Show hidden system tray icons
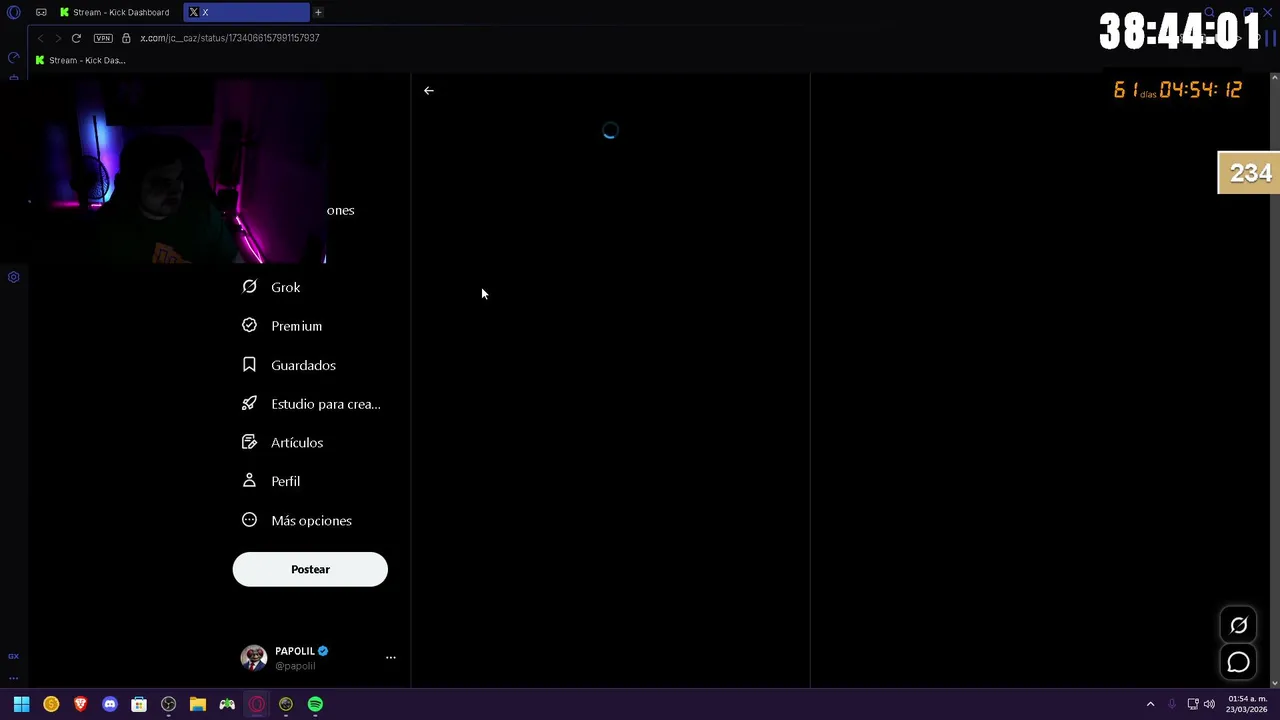 point(1150,704)
